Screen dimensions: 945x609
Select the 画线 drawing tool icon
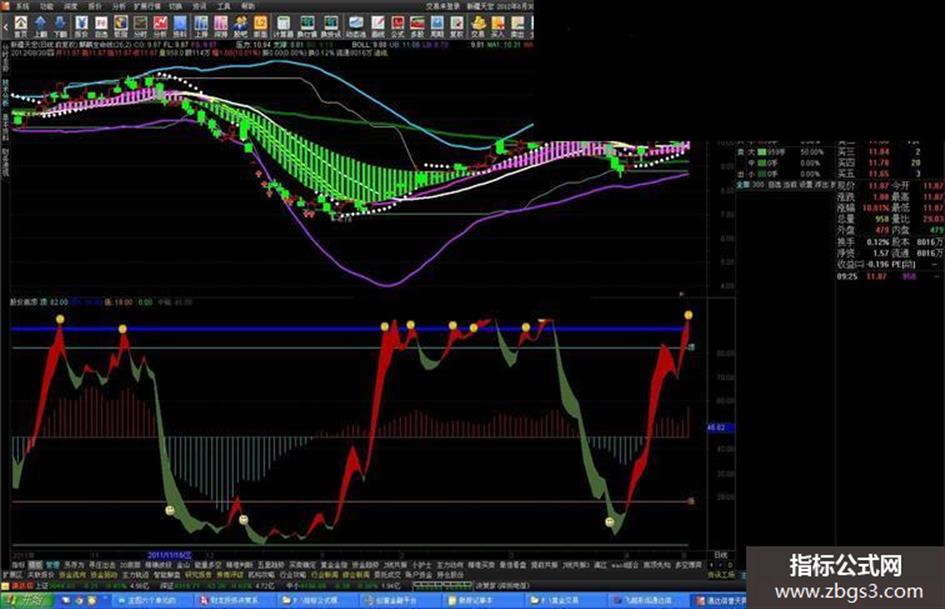378,26
